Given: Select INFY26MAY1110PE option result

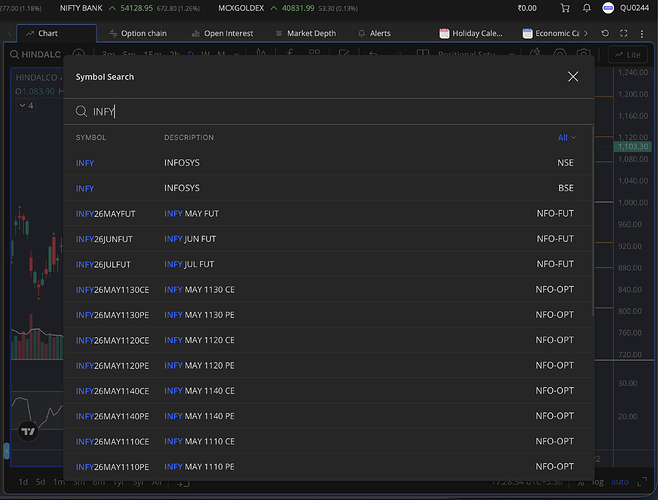Looking at the screenshot, I should [328, 467].
